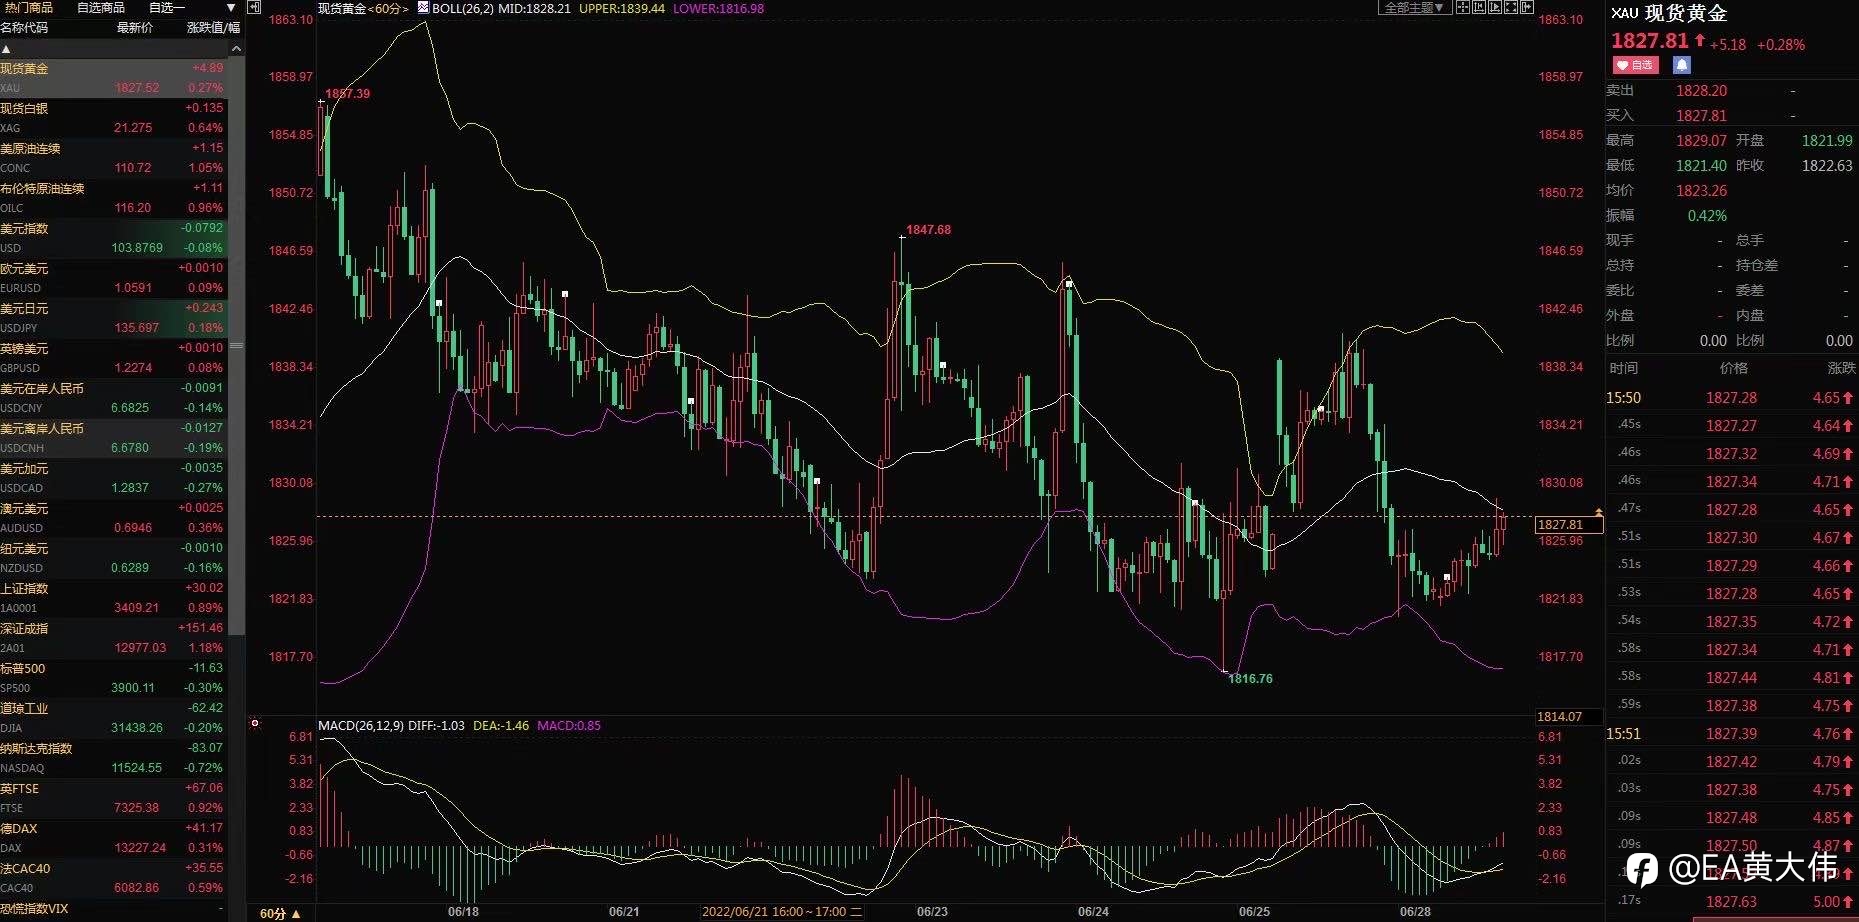Click the 振幅 value 0.42%
1859x922 pixels.
point(1707,216)
